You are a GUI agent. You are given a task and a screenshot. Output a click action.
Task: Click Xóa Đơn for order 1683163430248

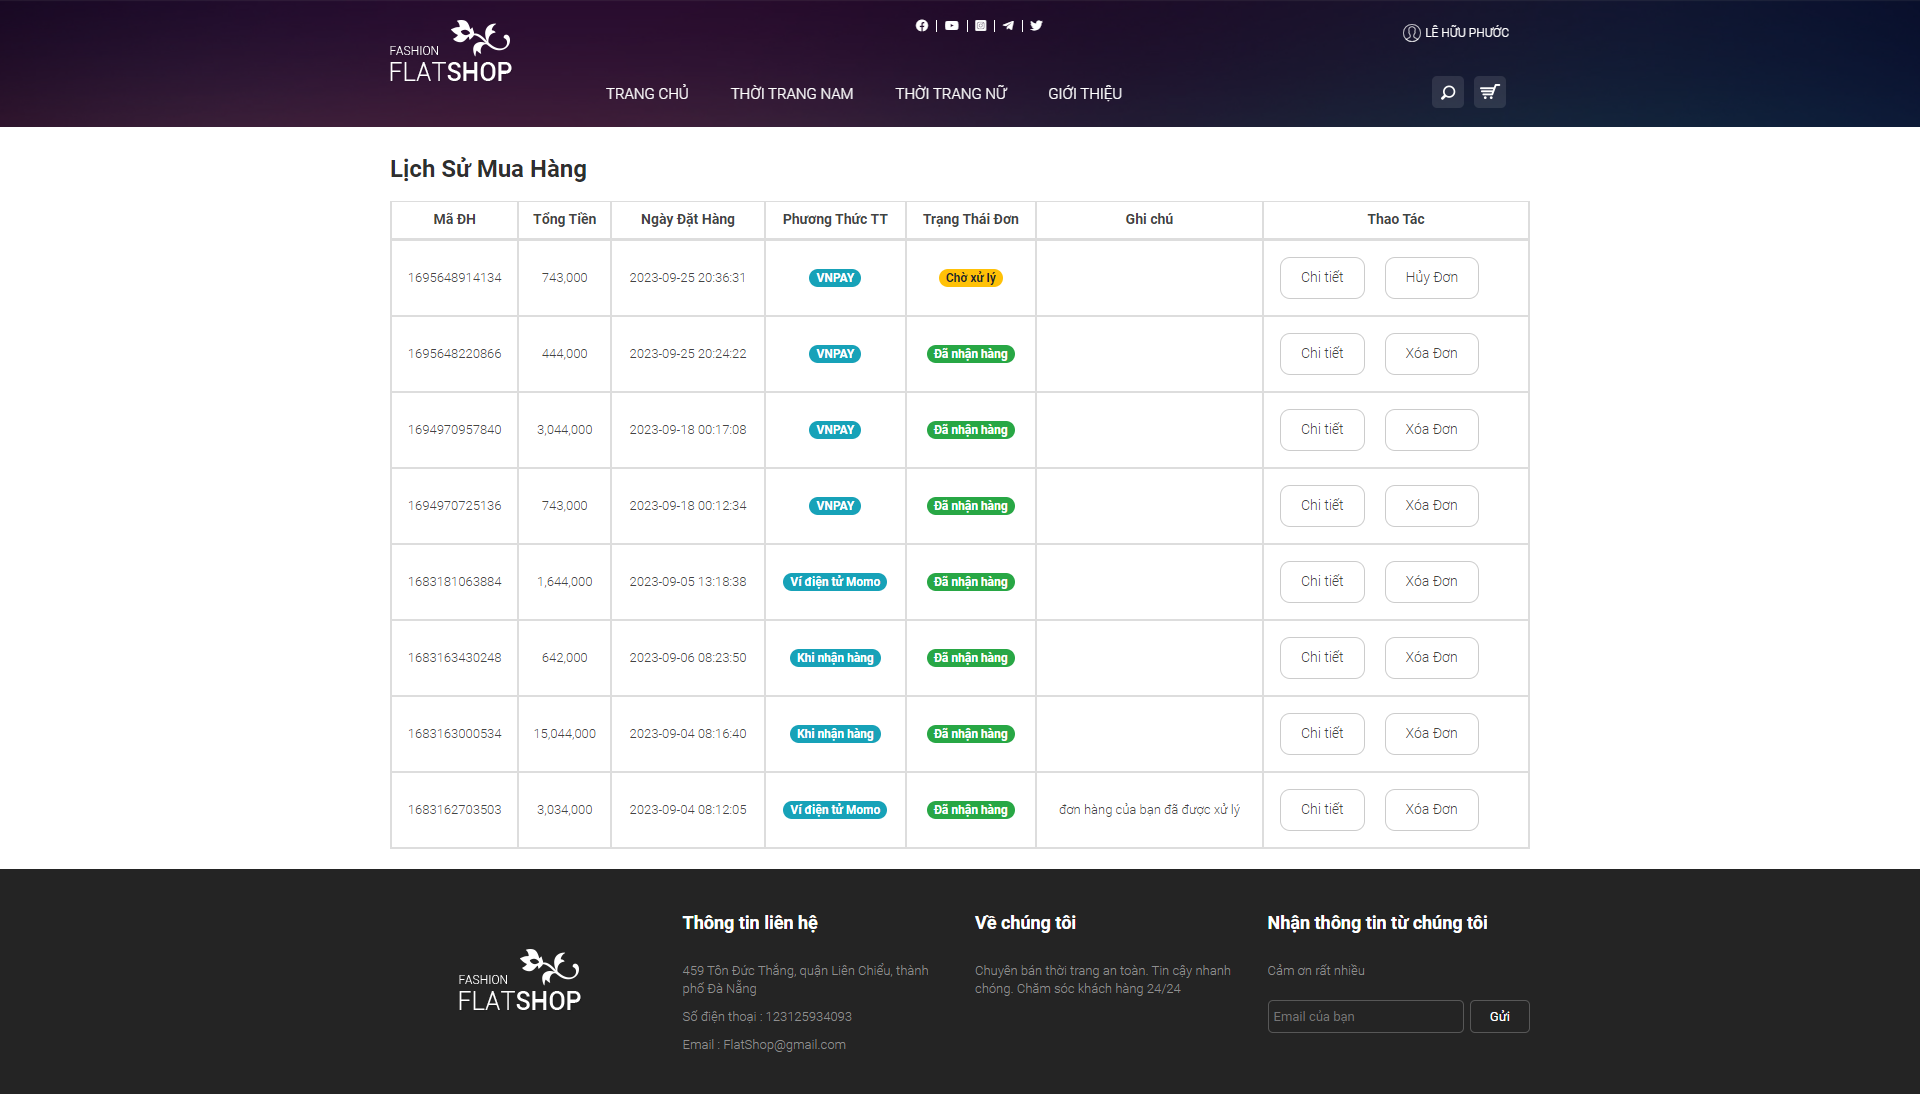tap(1431, 658)
